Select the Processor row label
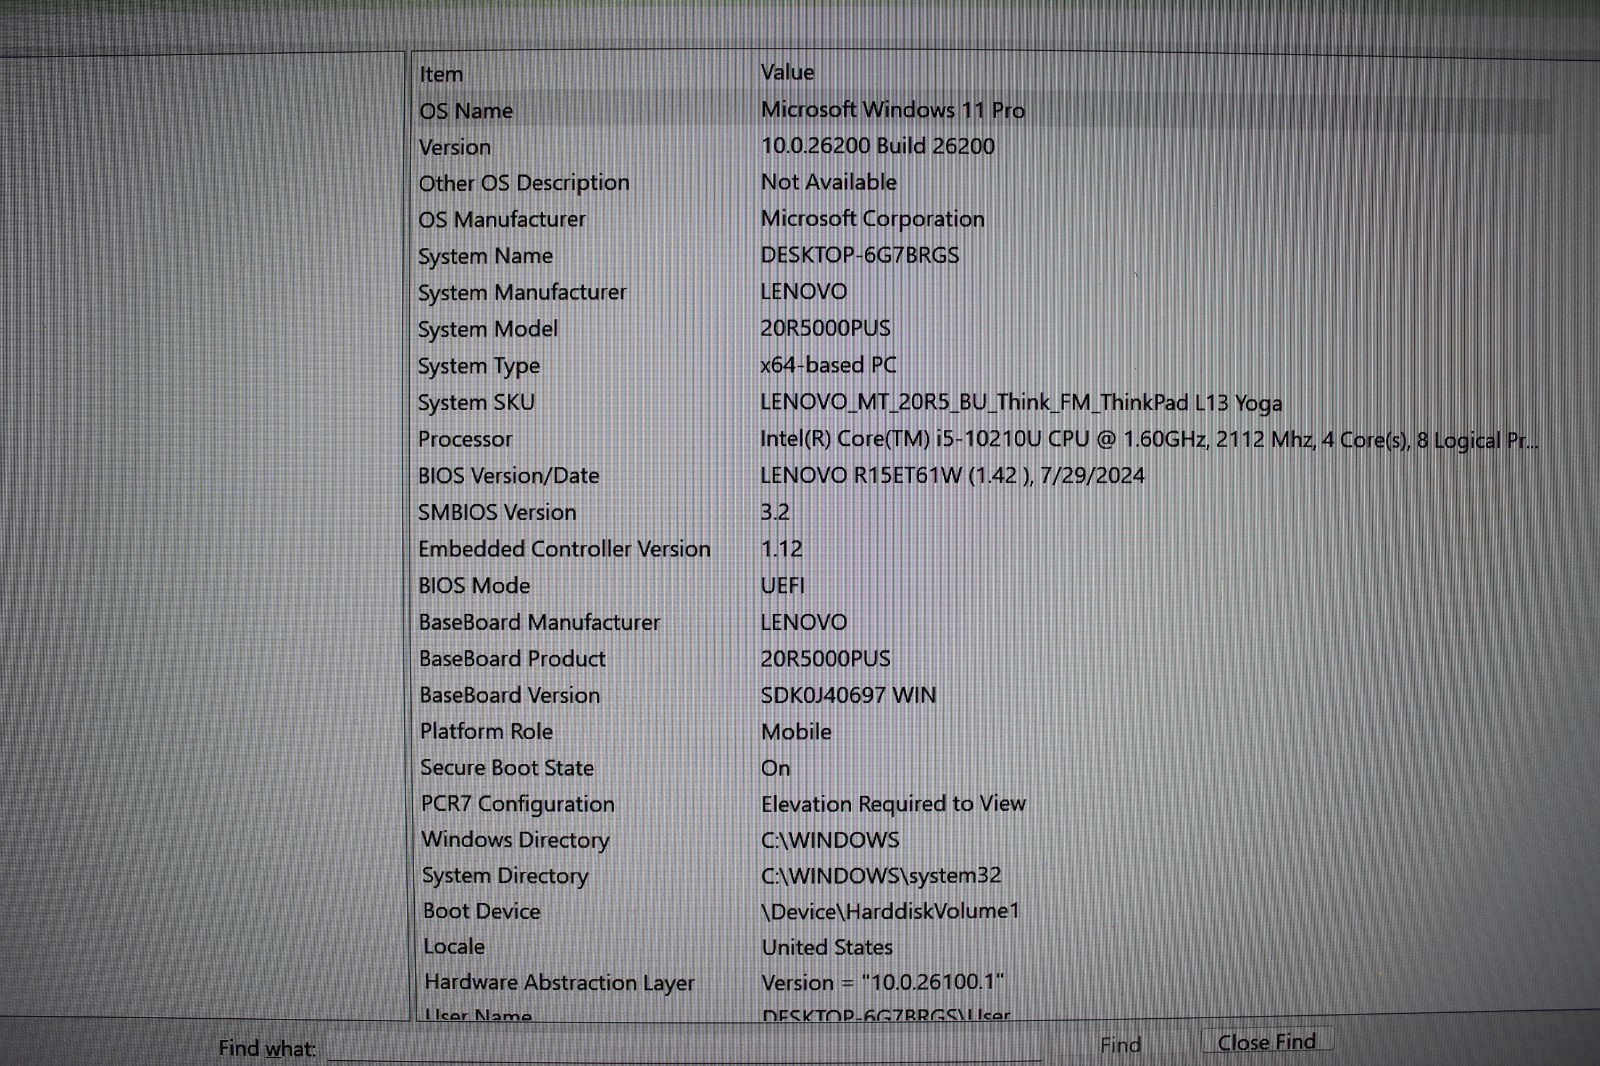Viewport: 1600px width, 1066px height. pyautogui.click(x=465, y=439)
